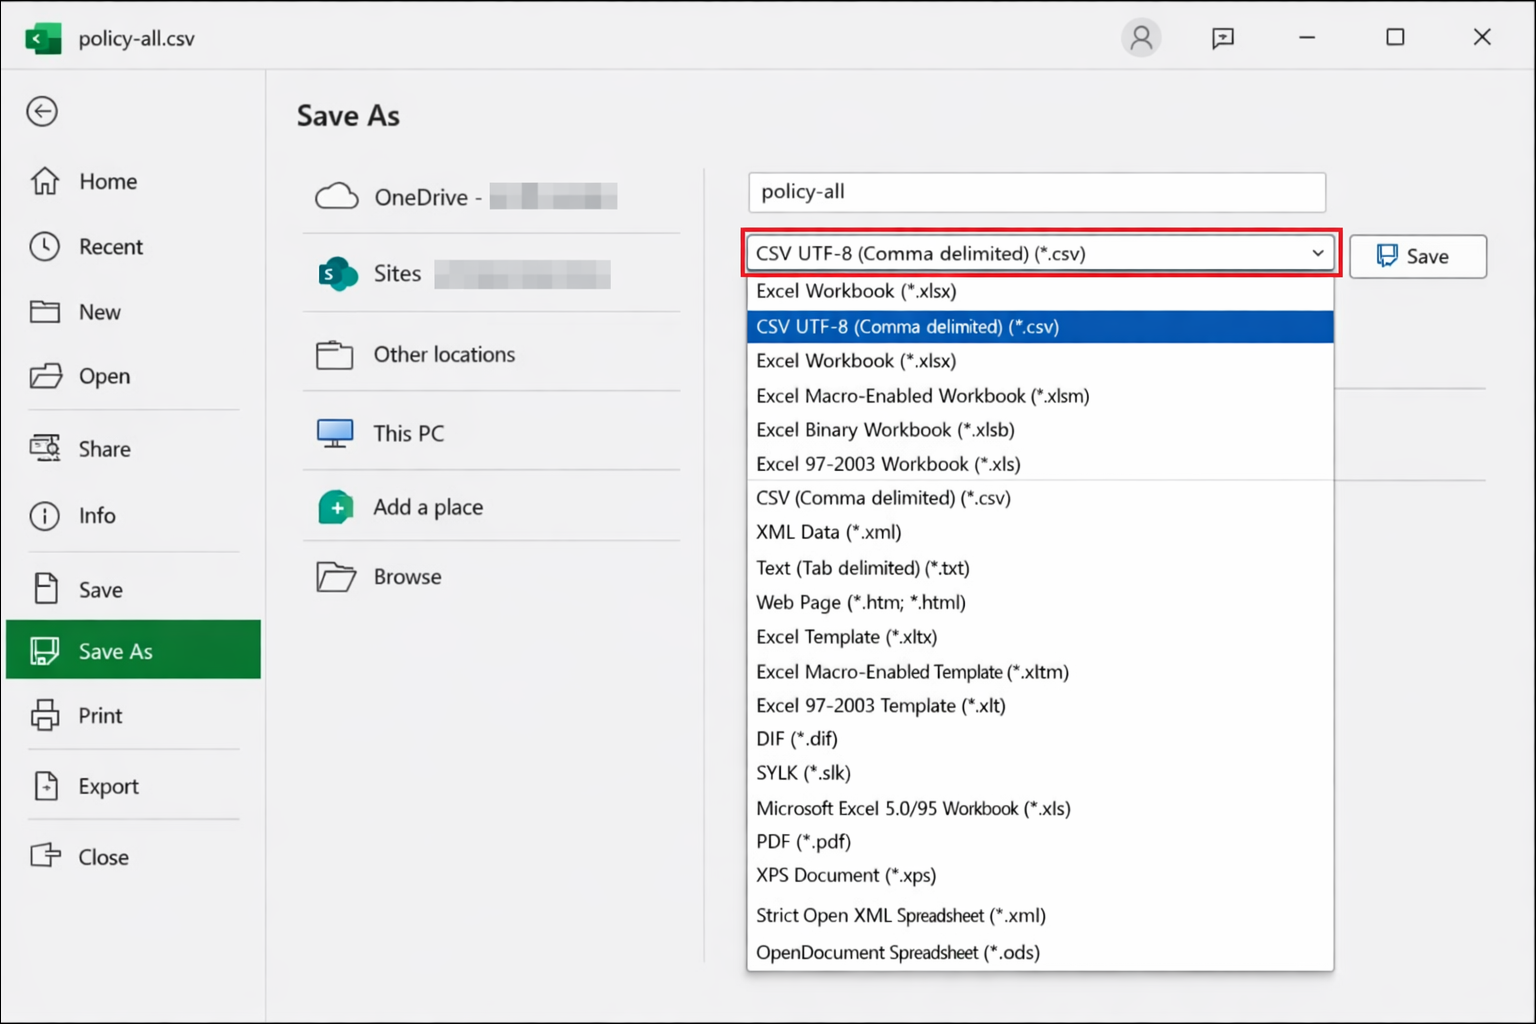Choose Text (Tab delimited) (*.txt) format

click(x=1040, y=568)
